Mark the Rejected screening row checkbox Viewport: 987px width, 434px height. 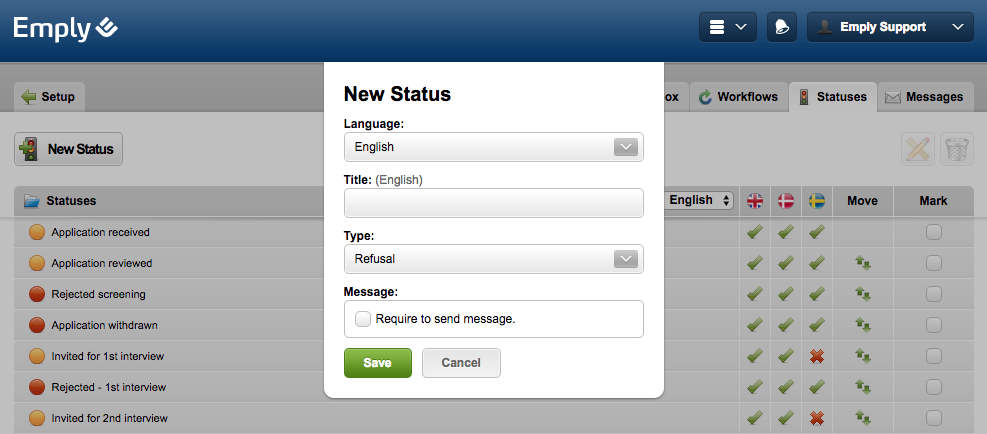(x=933, y=294)
